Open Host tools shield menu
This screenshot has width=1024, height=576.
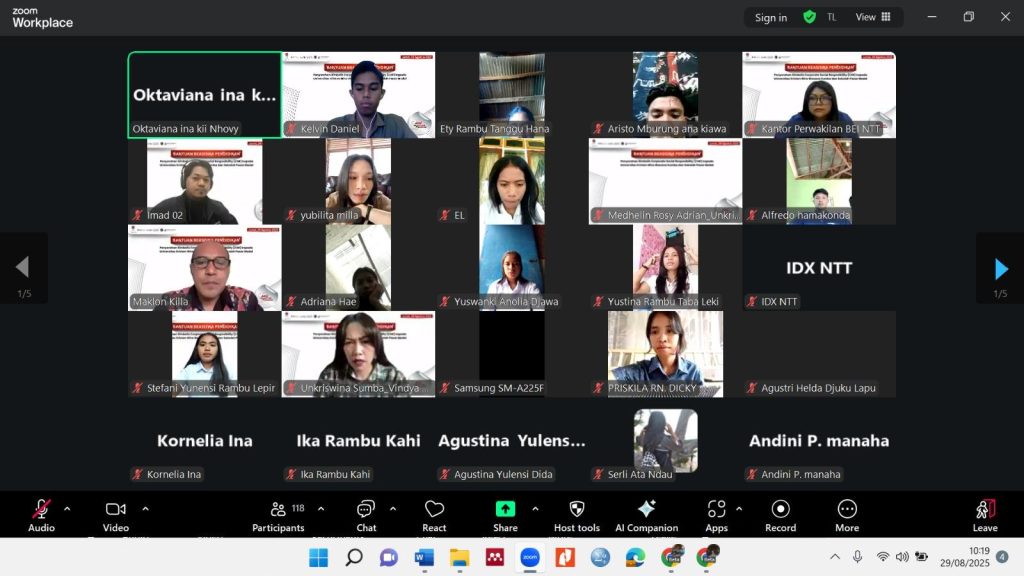576,515
